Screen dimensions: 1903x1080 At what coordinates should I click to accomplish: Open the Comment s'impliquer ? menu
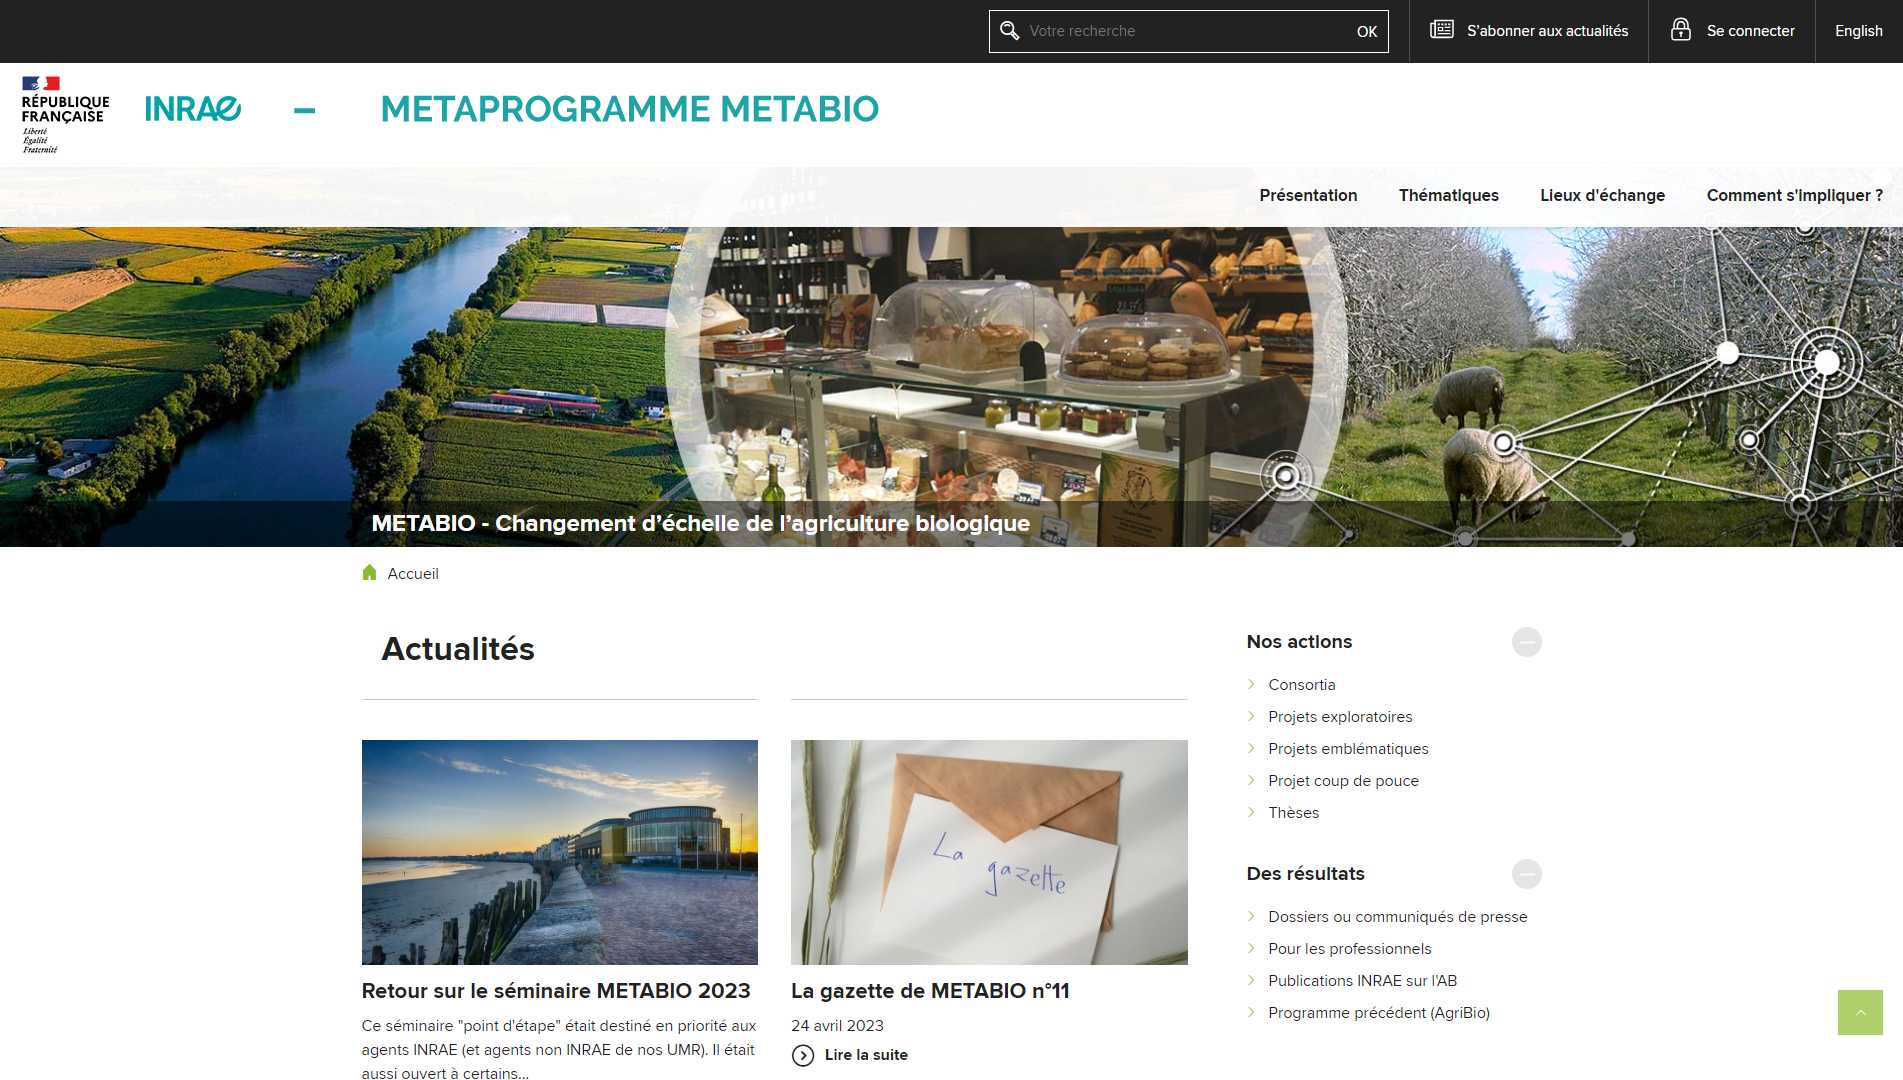pos(1794,196)
